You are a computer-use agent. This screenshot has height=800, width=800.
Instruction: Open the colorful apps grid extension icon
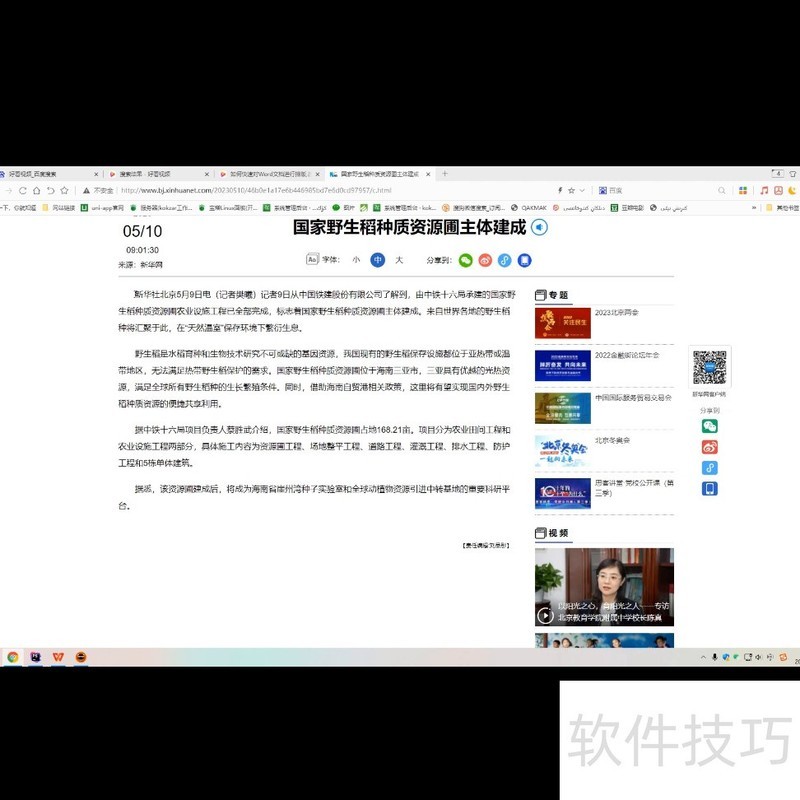743,190
